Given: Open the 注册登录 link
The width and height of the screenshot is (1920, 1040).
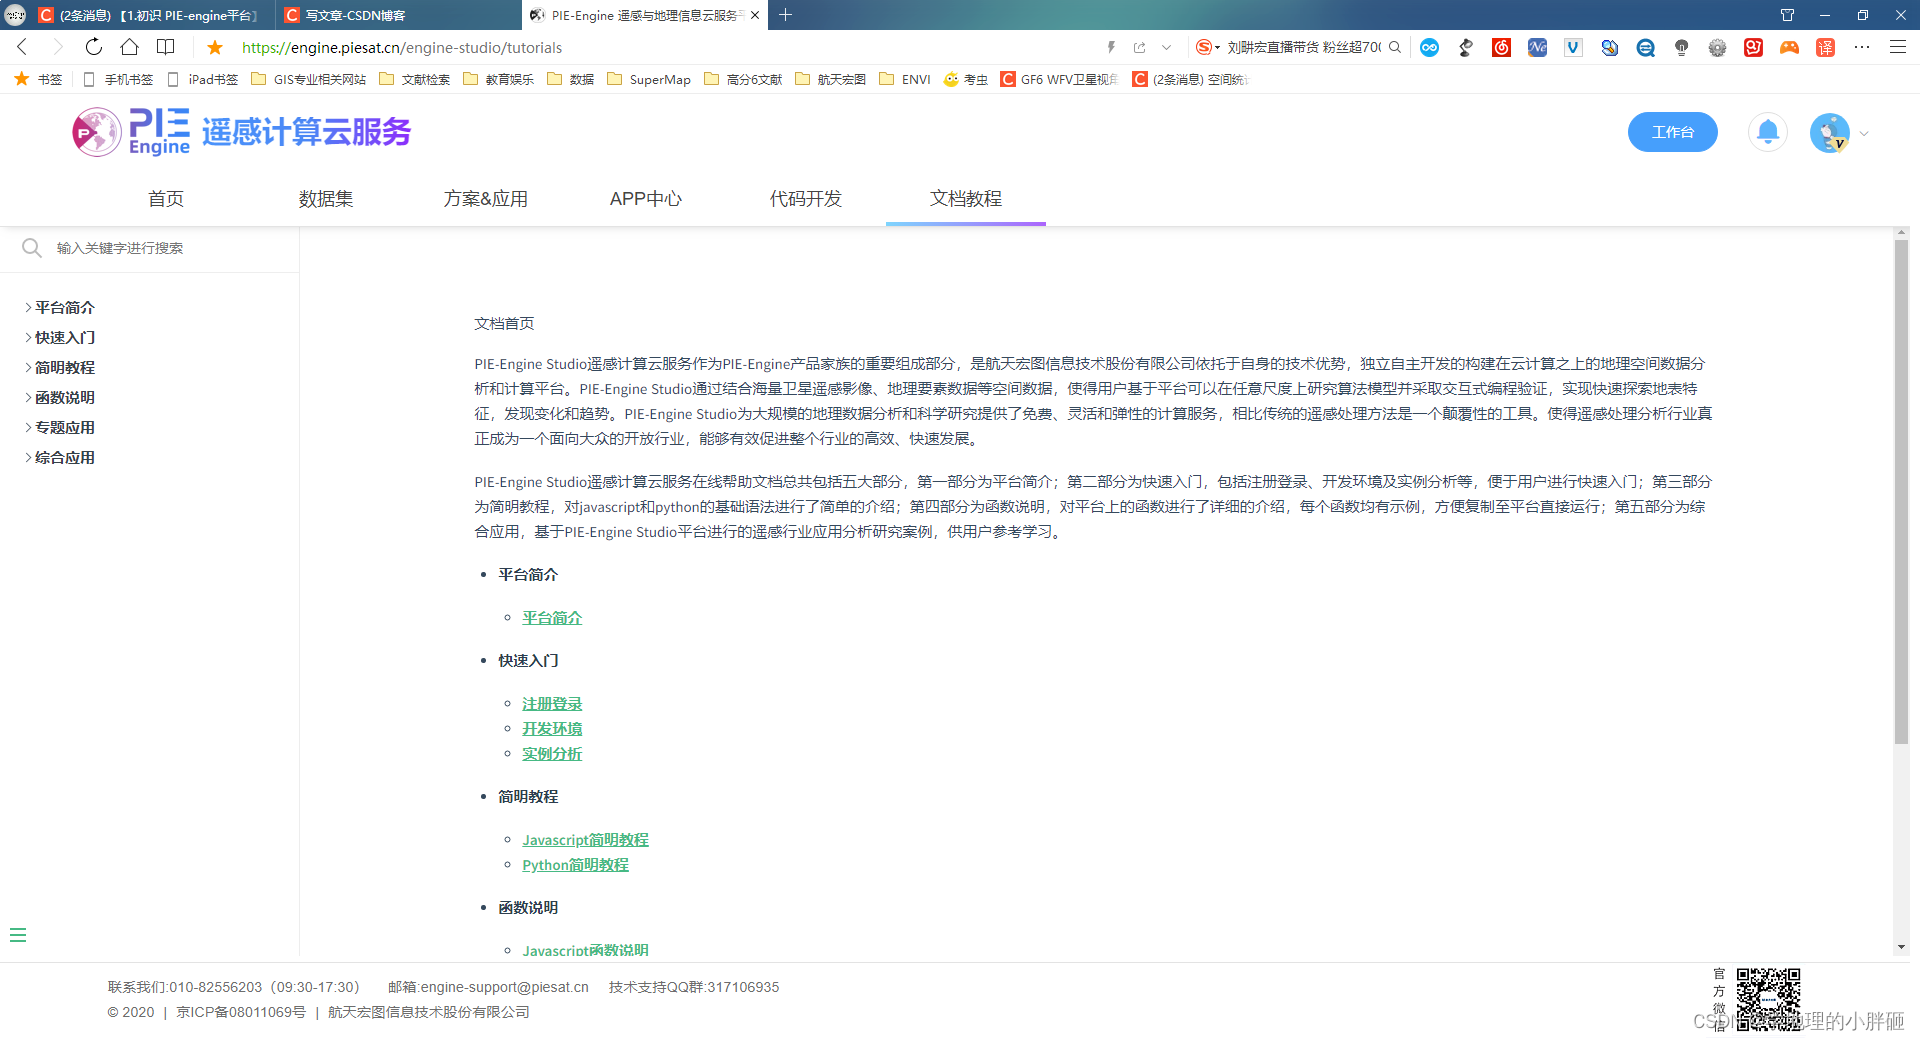Looking at the screenshot, I should point(552,704).
